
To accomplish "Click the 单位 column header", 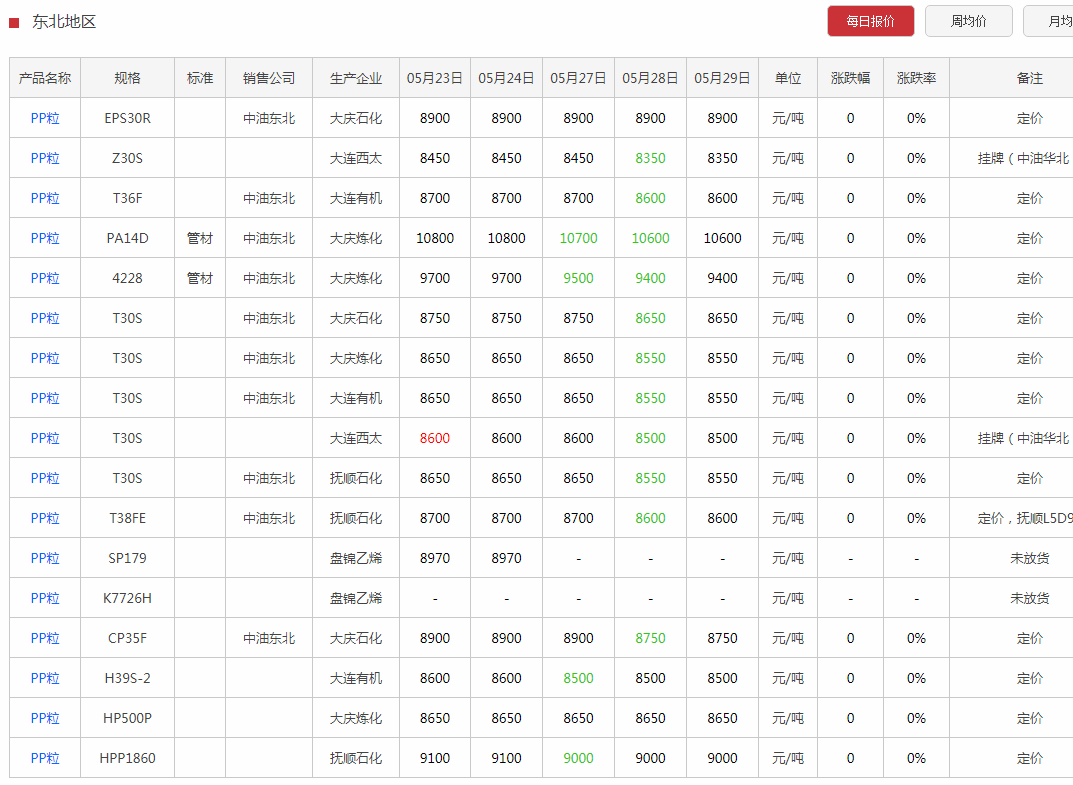I will pyautogui.click(x=788, y=78).
